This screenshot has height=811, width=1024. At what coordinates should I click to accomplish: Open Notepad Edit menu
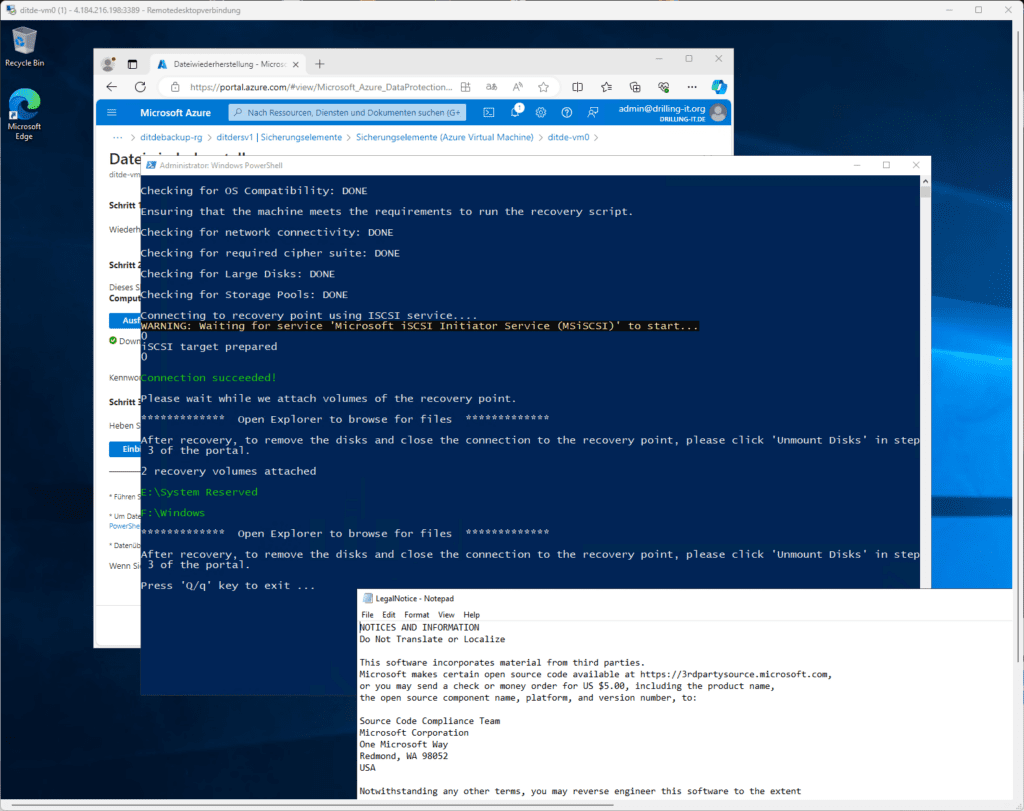(389, 614)
